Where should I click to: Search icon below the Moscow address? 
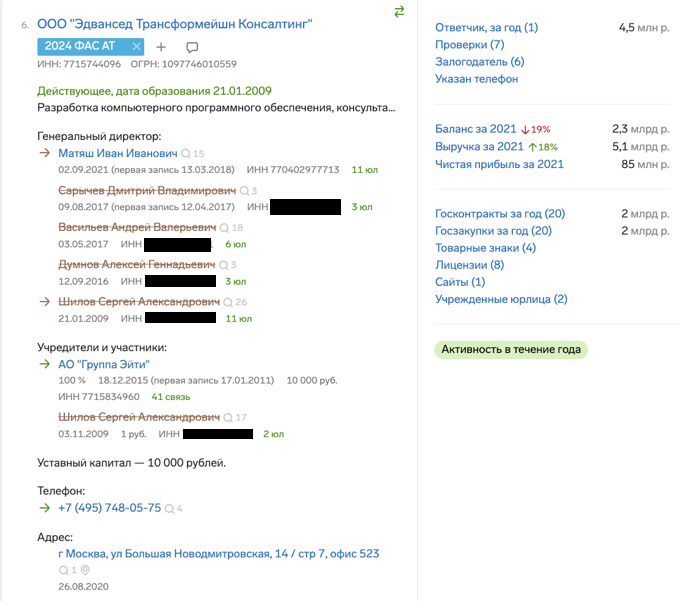click(x=63, y=570)
